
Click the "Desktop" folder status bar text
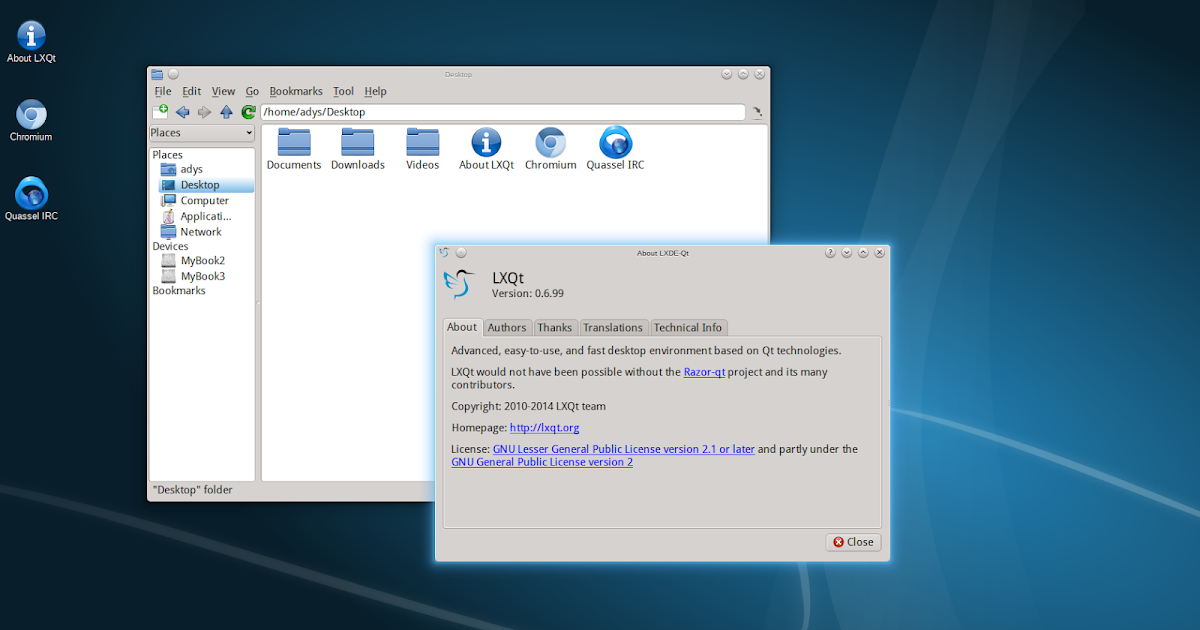192,490
